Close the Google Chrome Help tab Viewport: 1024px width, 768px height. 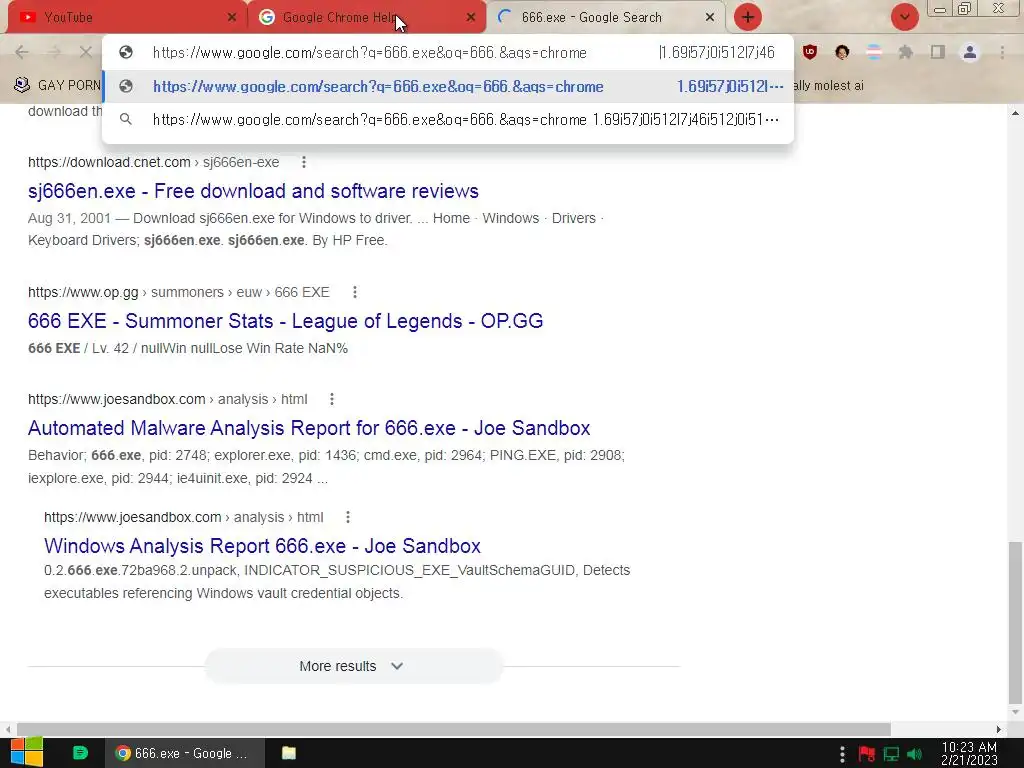(470, 18)
